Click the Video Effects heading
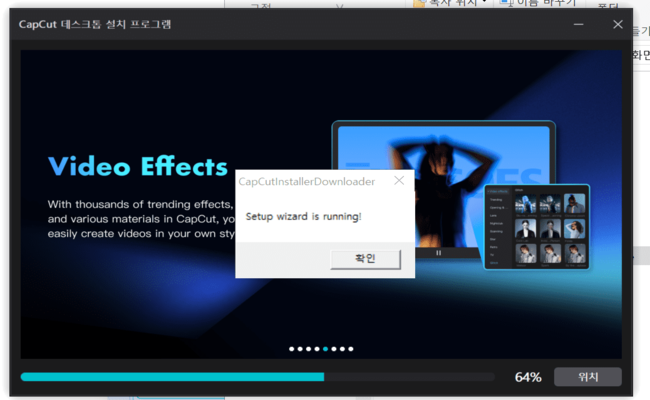 point(138,166)
